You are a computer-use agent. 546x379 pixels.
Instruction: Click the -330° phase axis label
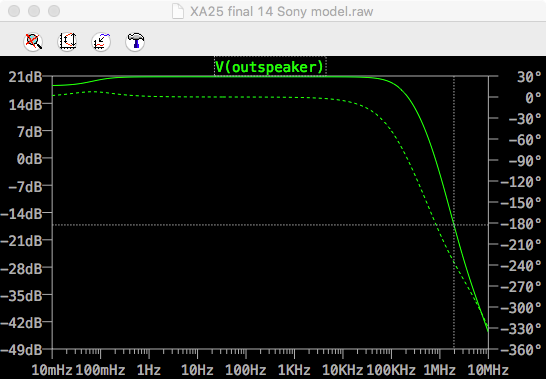[x=521, y=328]
